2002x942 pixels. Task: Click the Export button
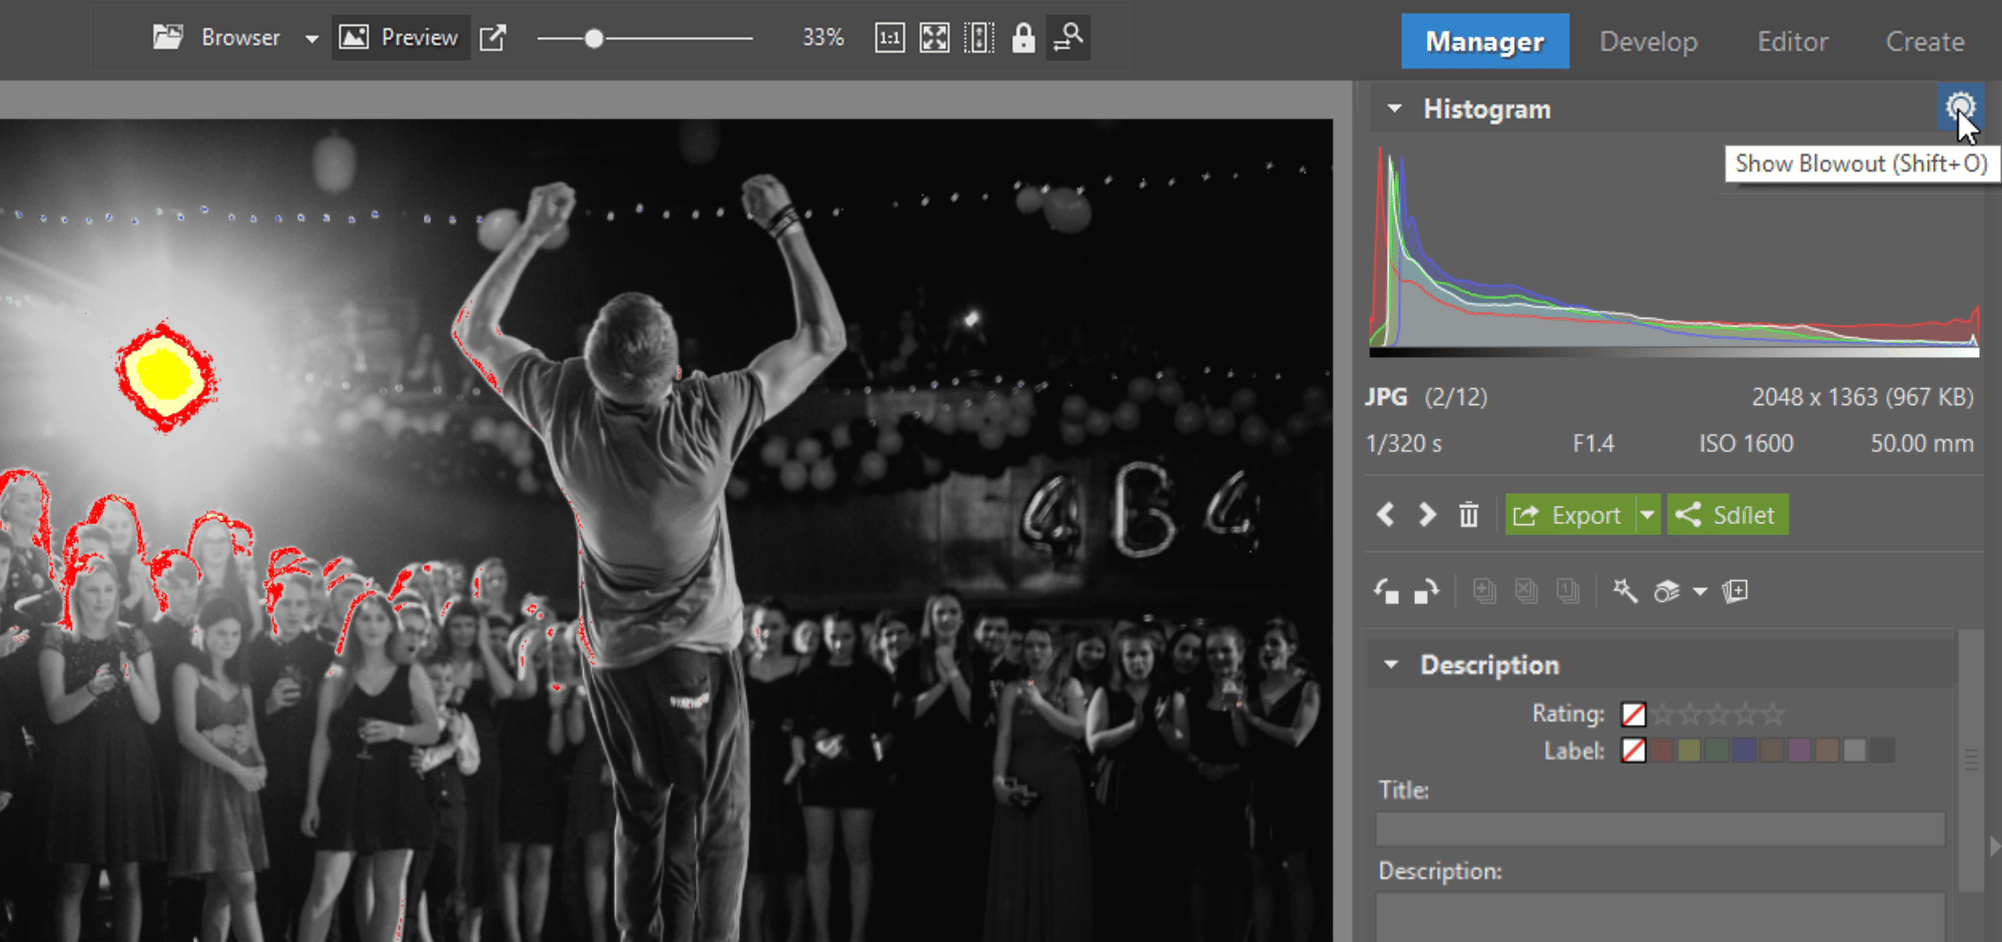pos(1570,515)
